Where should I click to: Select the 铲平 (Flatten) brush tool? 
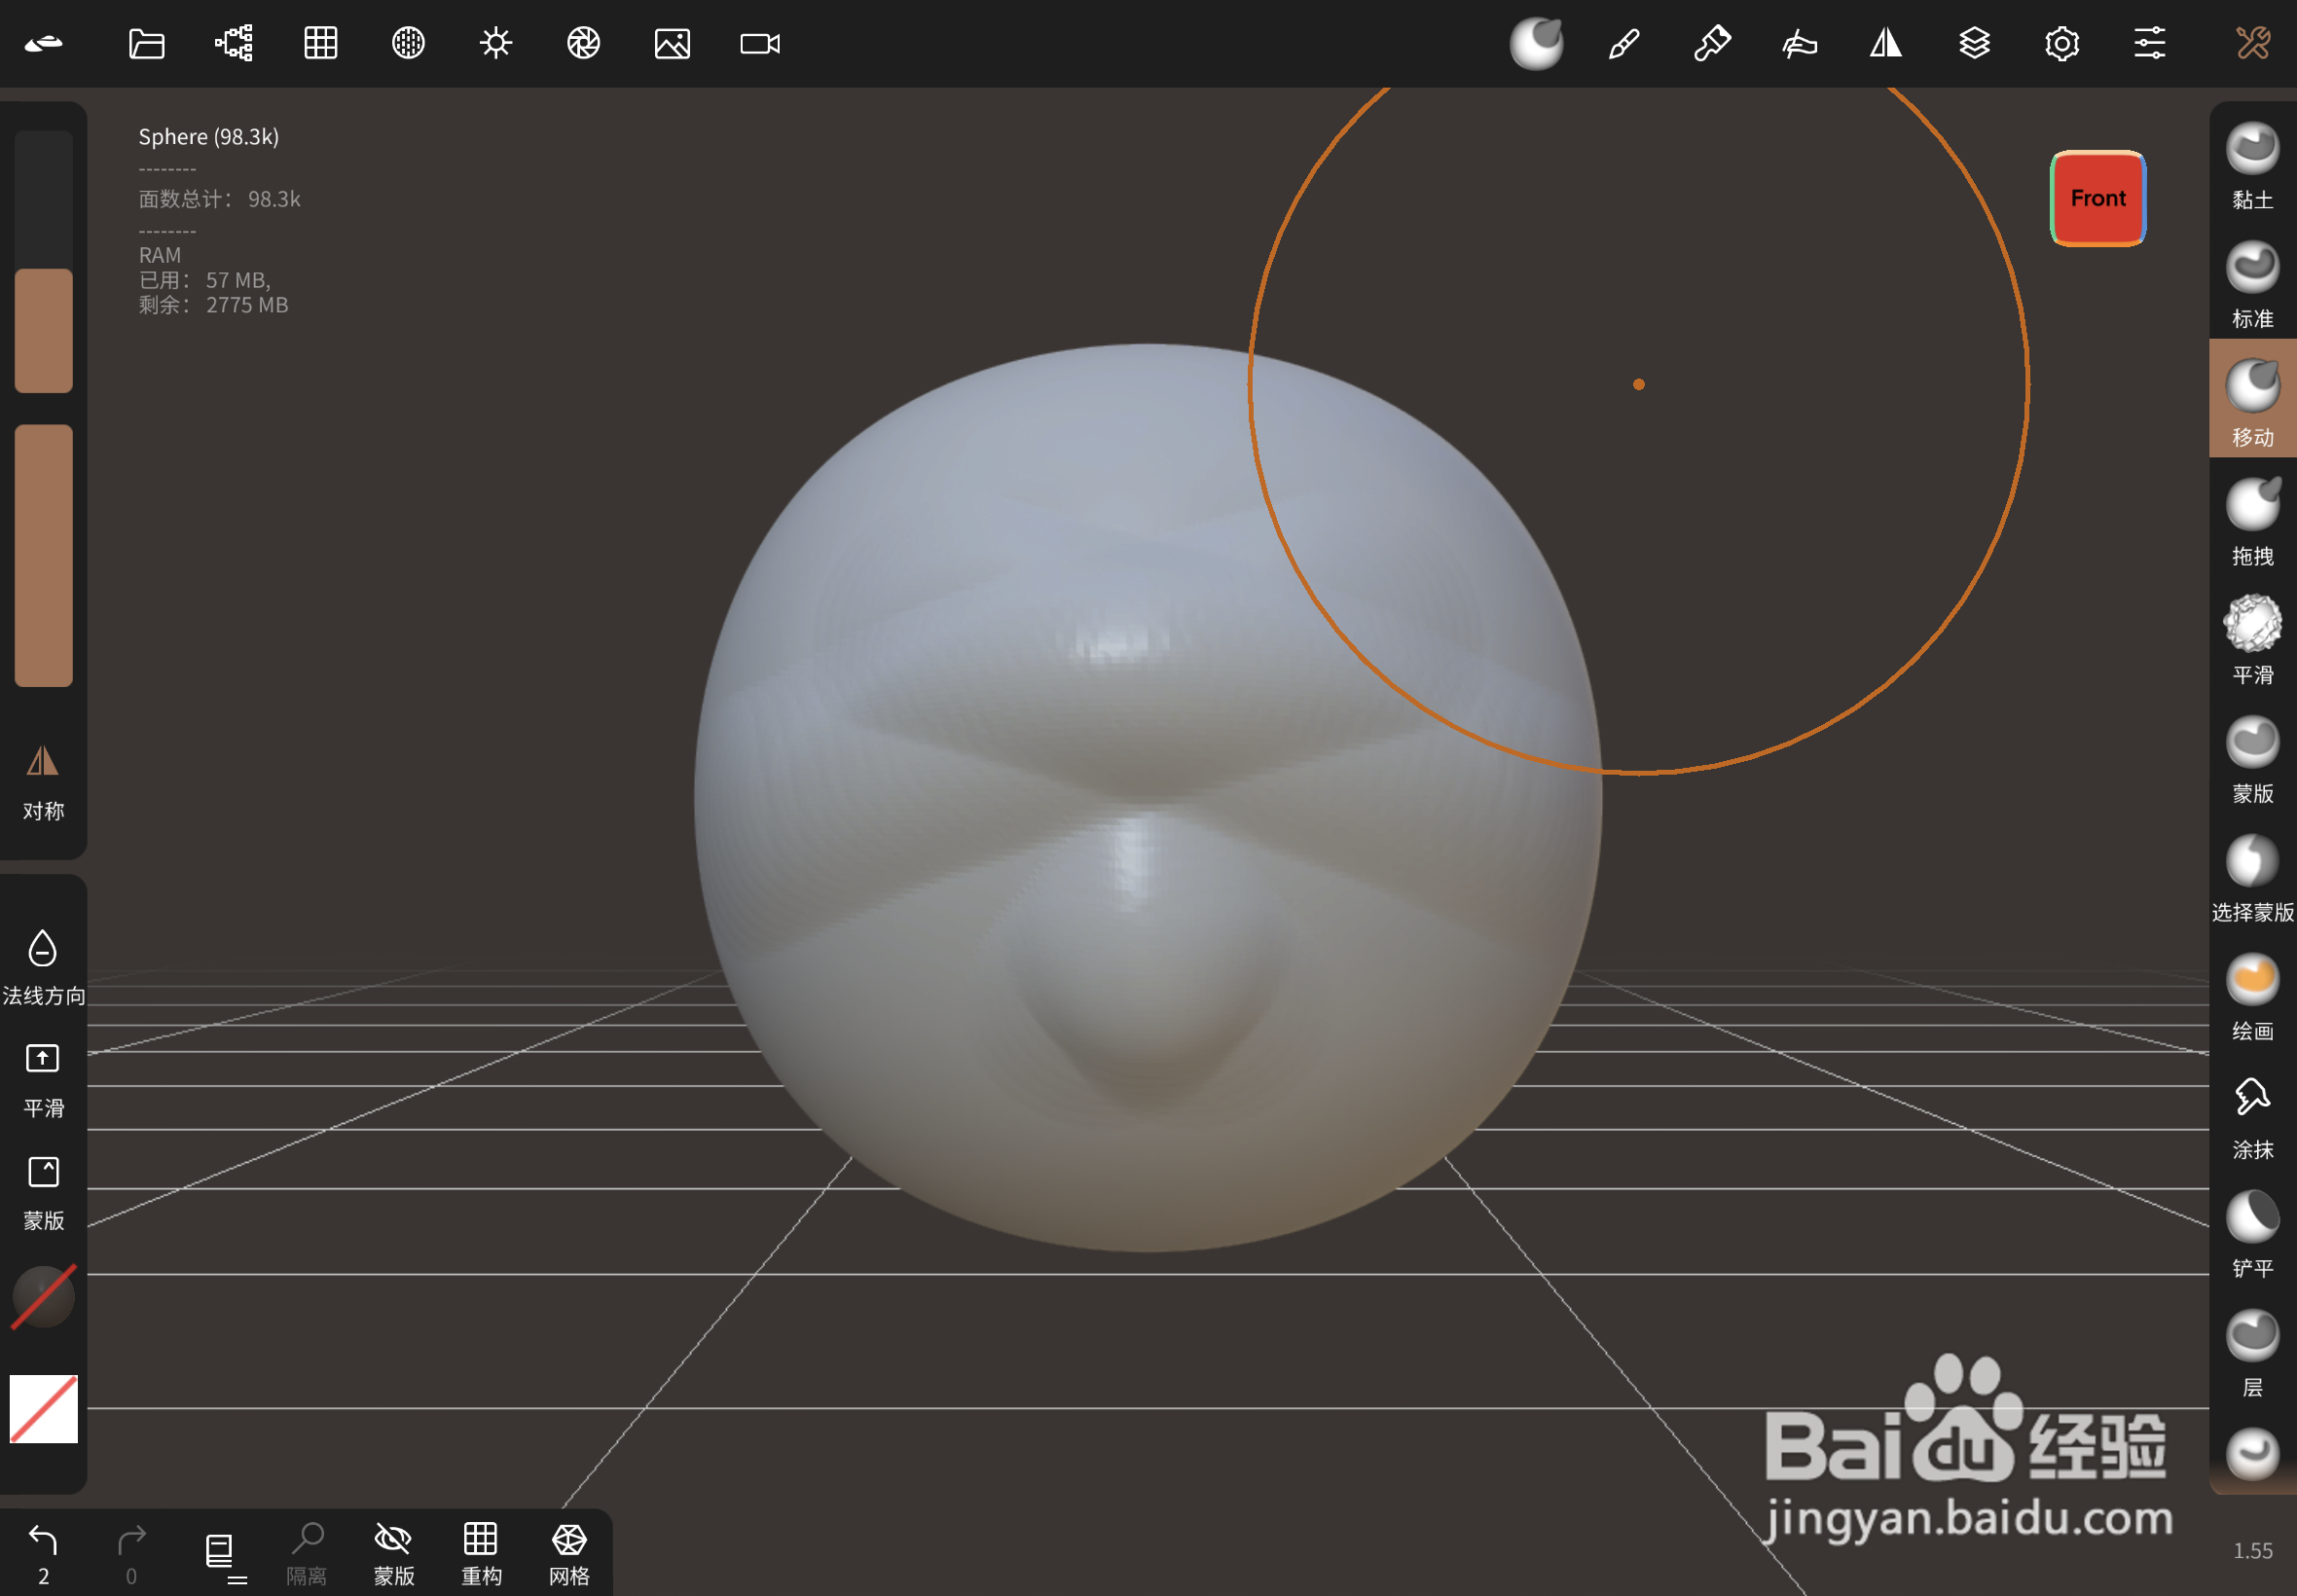point(2251,1217)
